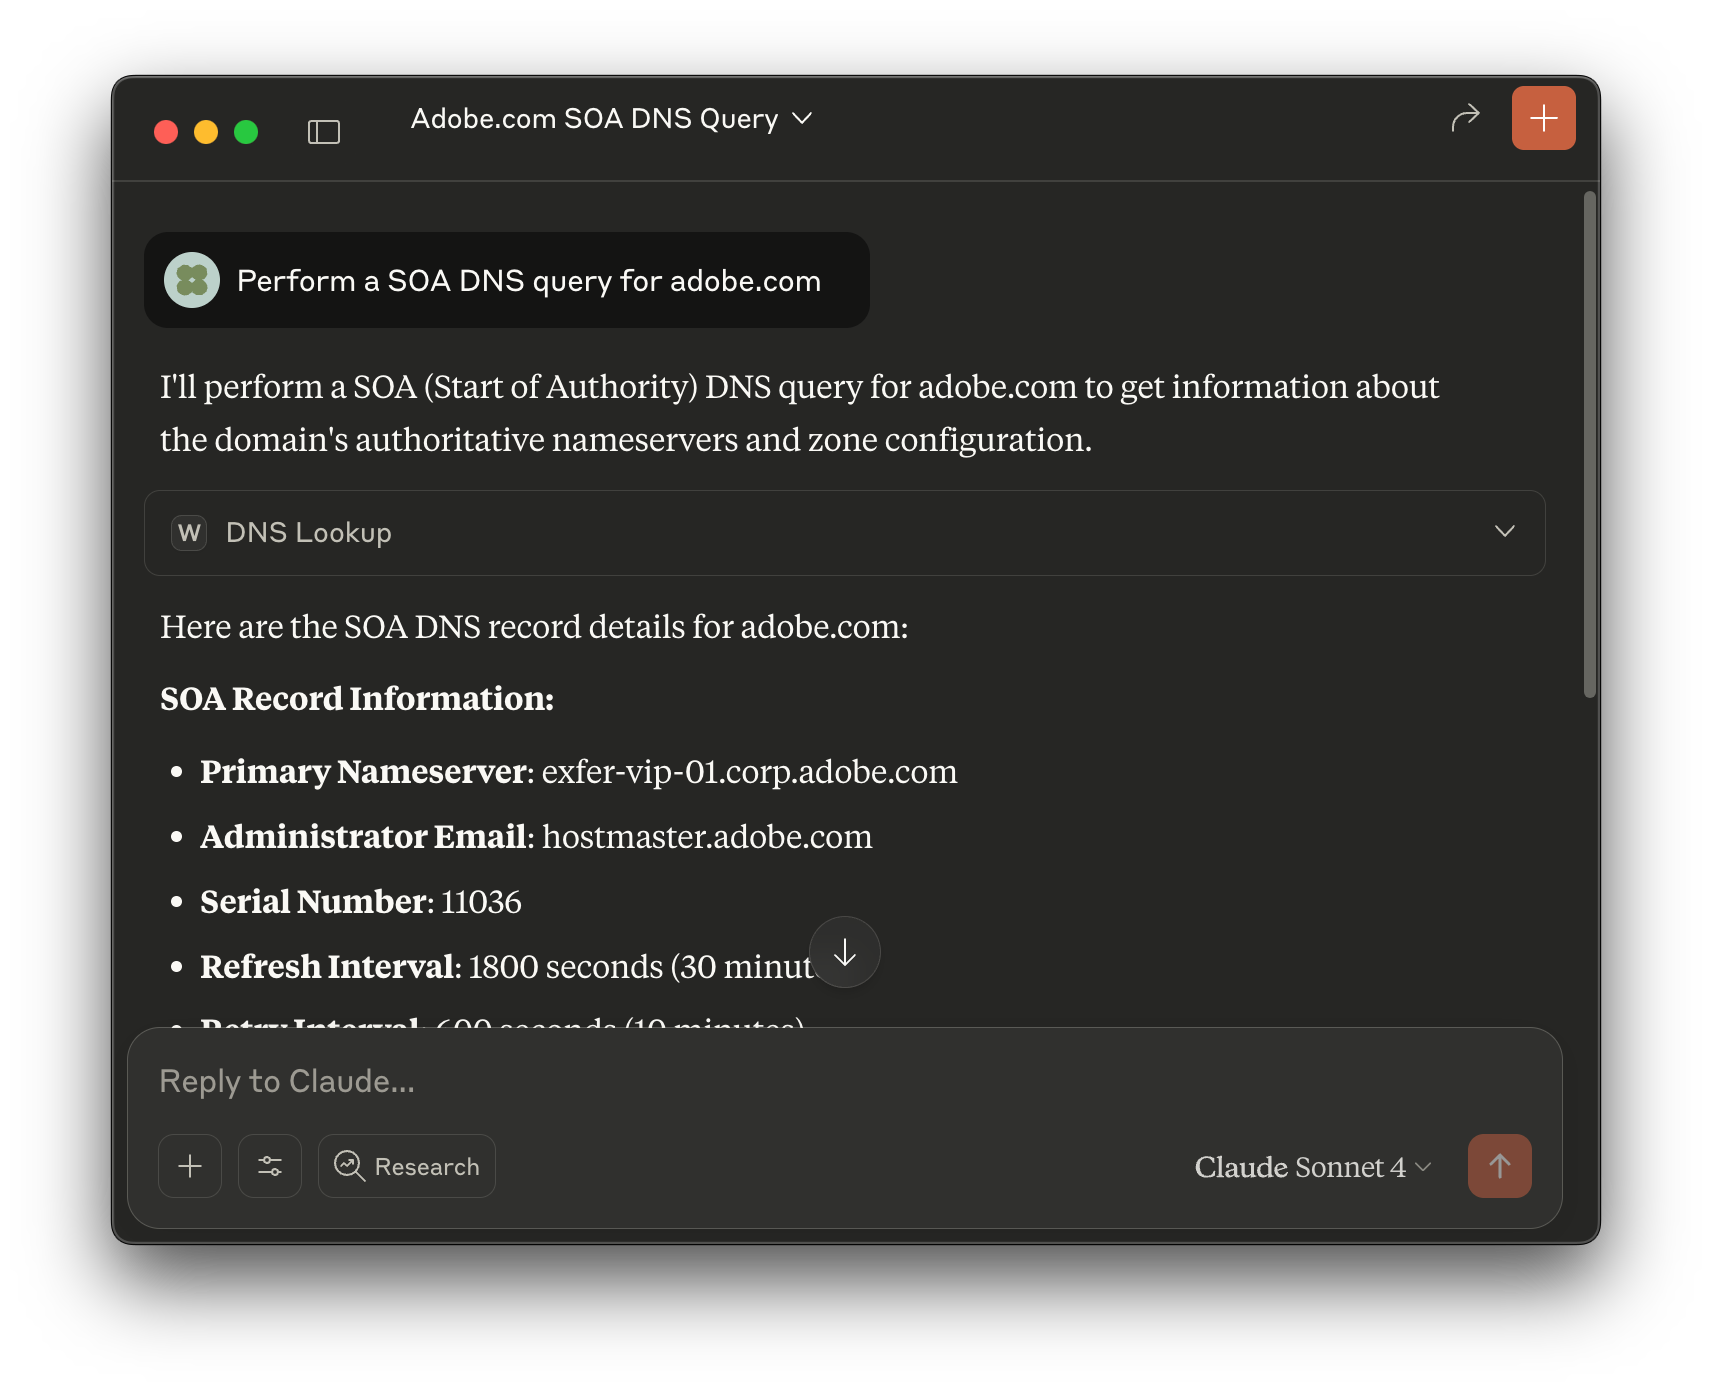Enable the Research mode button
Image resolution: width=1712 pixels, height=1392 pixels.
coord(407,1166)
